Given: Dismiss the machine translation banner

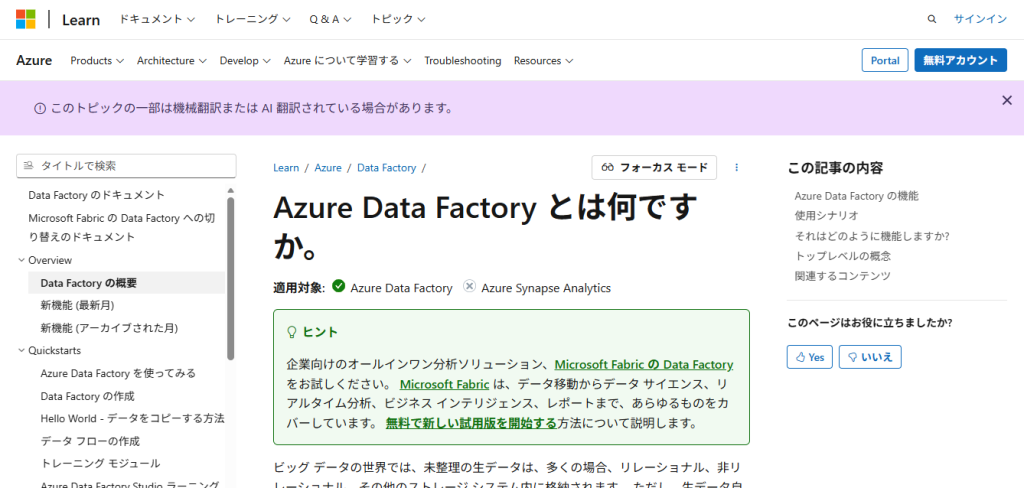Looking at the screenshot, I should tap(1007, 100).
